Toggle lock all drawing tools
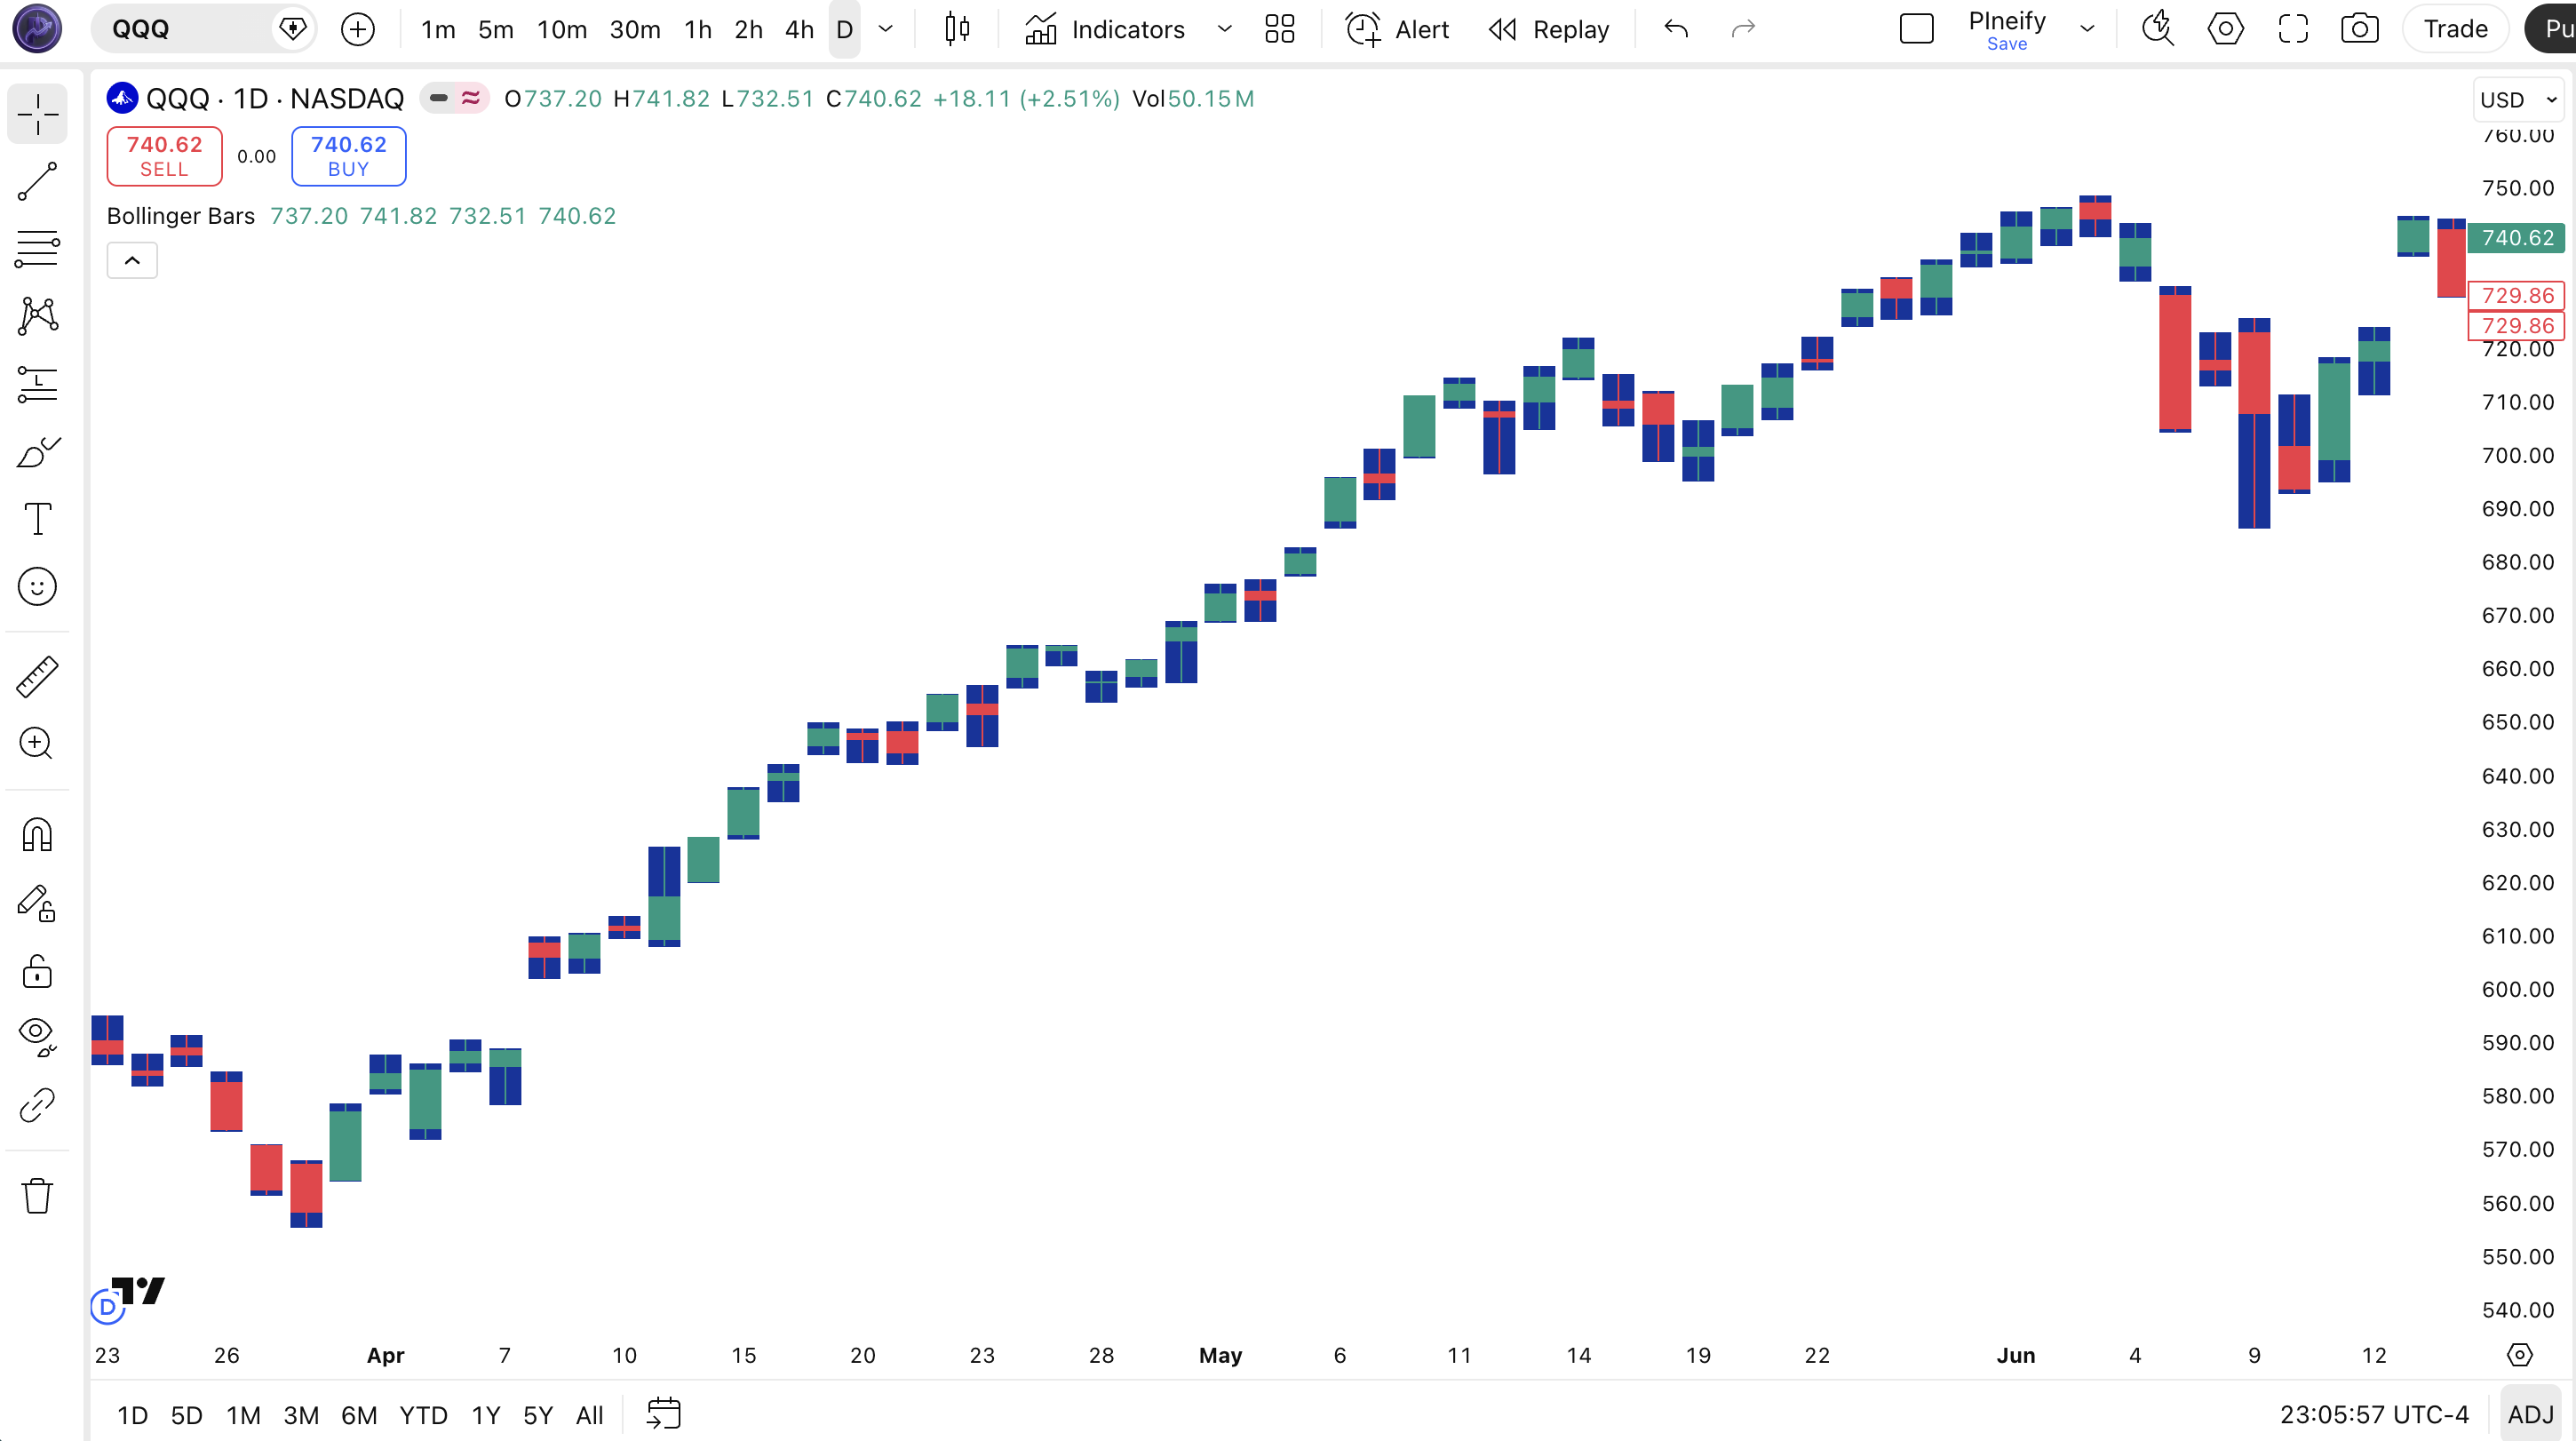The width and height of the screenshot is (2576, 1441). (37, 971)
